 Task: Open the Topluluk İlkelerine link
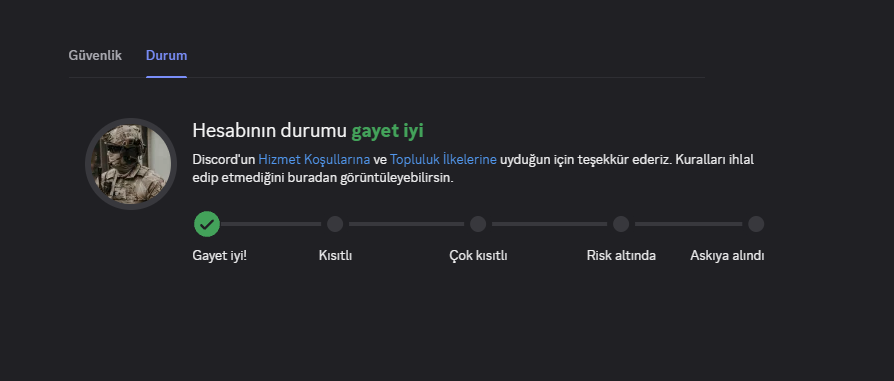[x=444, y=159]
